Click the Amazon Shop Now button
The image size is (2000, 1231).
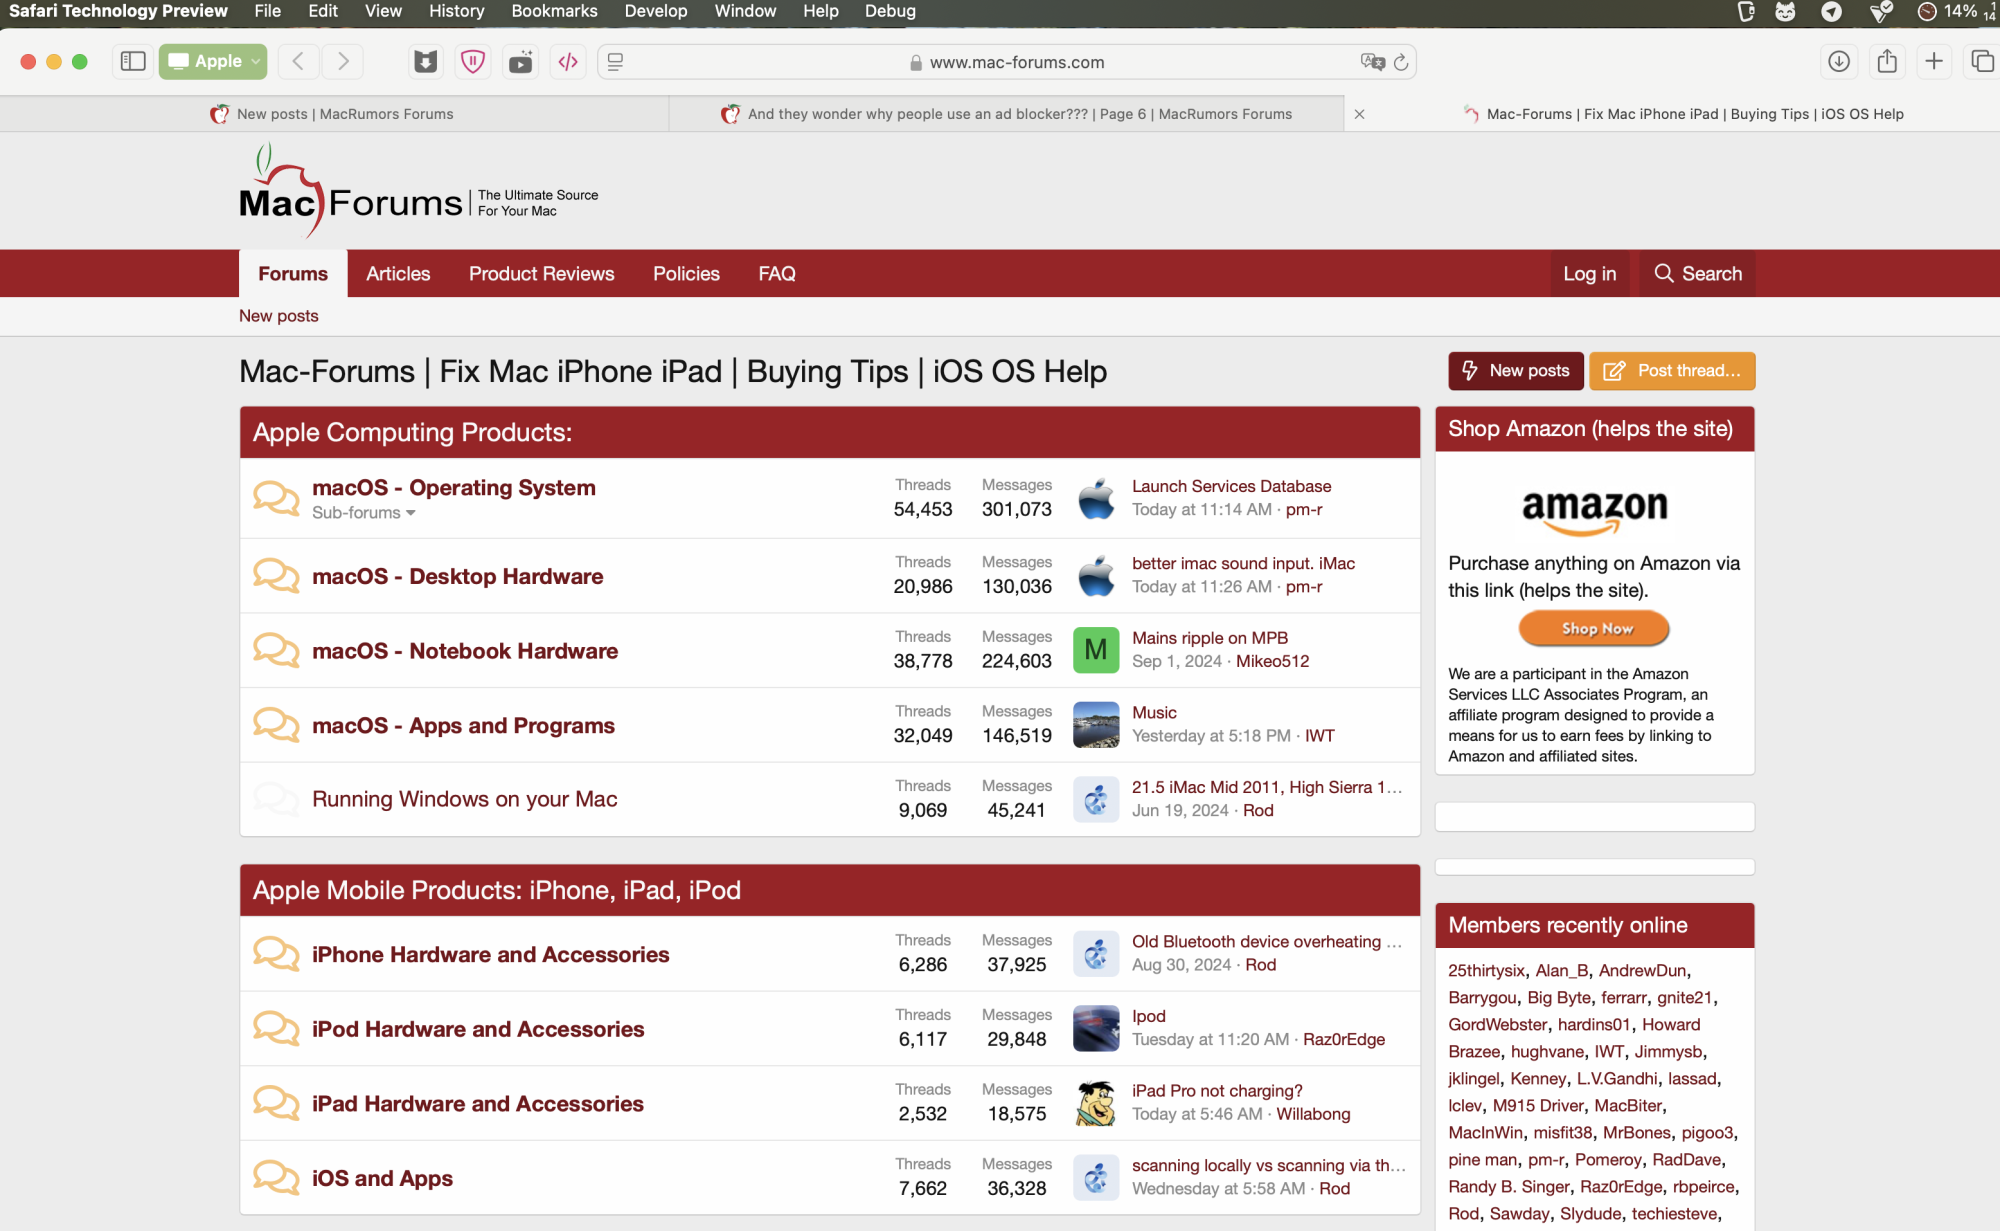[x=1594, y=629]
